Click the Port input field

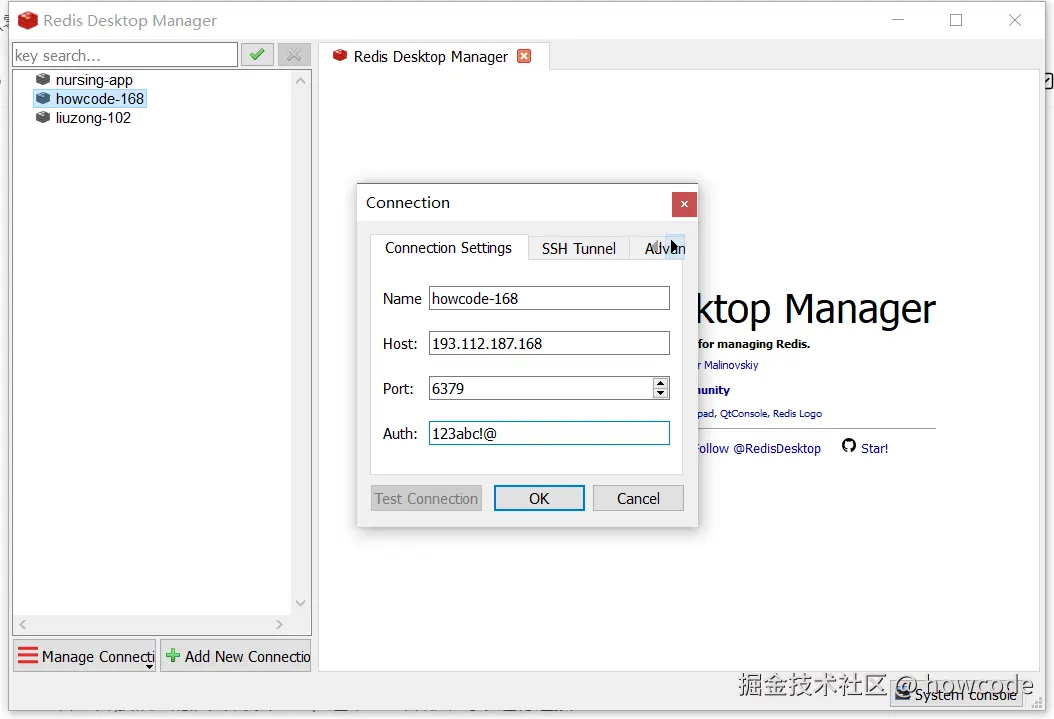(540, 388)
